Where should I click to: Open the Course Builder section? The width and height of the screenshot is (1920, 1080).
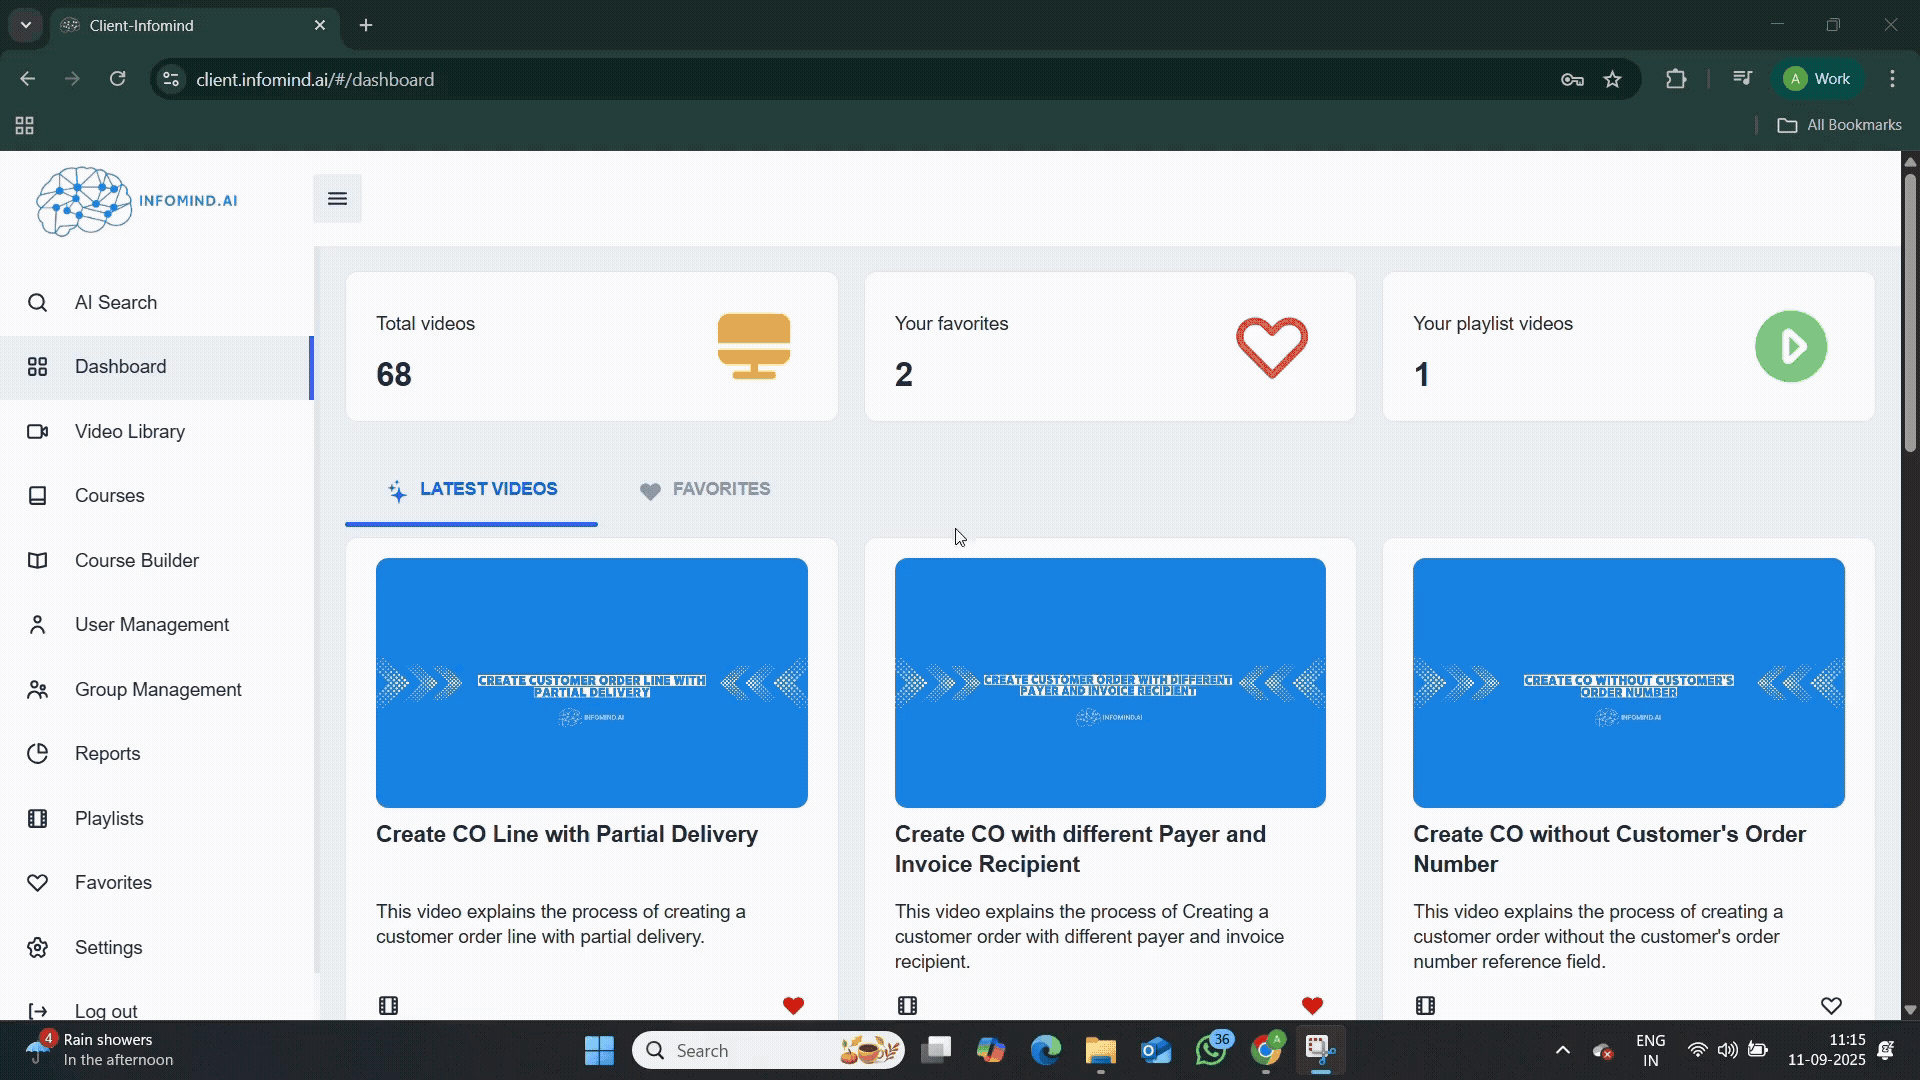click(137, 560)
